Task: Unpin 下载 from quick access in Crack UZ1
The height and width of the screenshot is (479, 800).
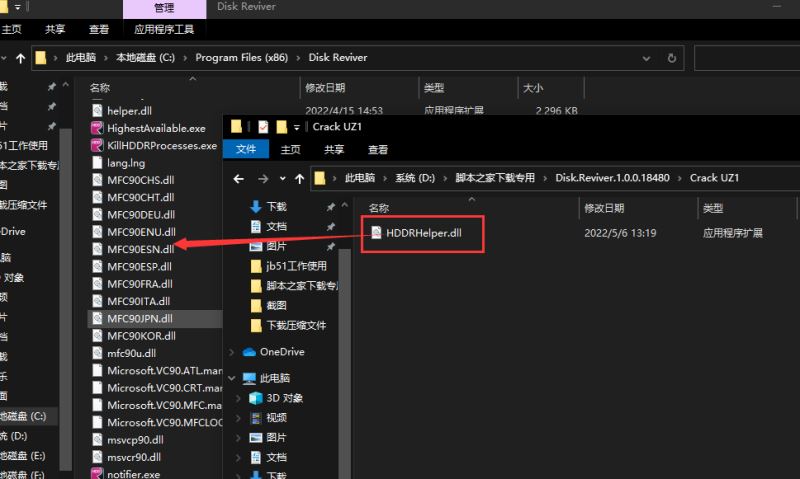Action: tap(331, 207)
